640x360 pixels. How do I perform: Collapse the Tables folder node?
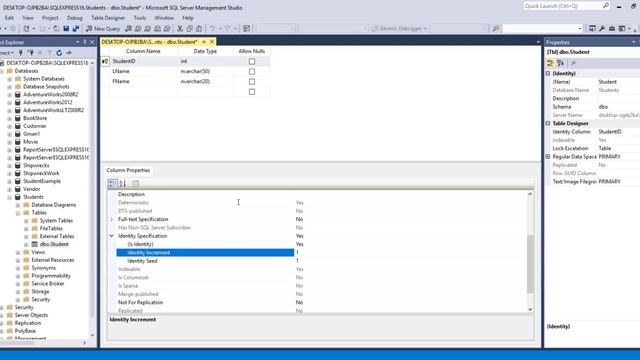point(18,213)
